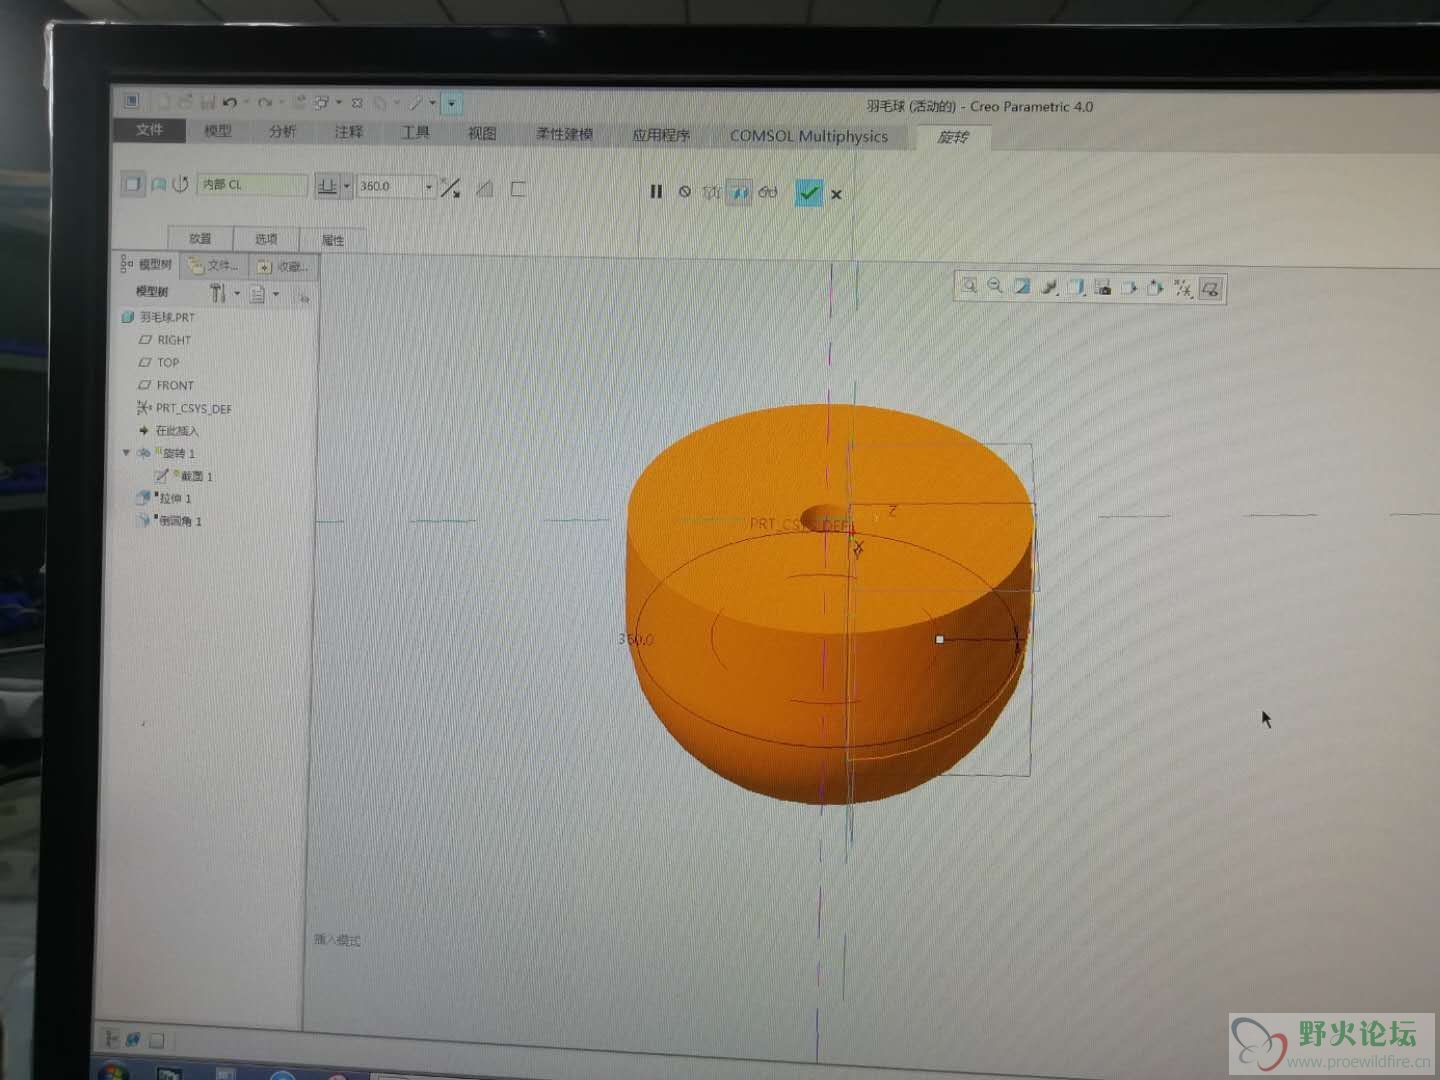Screen dimensions: 1440x1080
Task: Click the Redo arrow in quick access toolbar
Action: point(264,102)
